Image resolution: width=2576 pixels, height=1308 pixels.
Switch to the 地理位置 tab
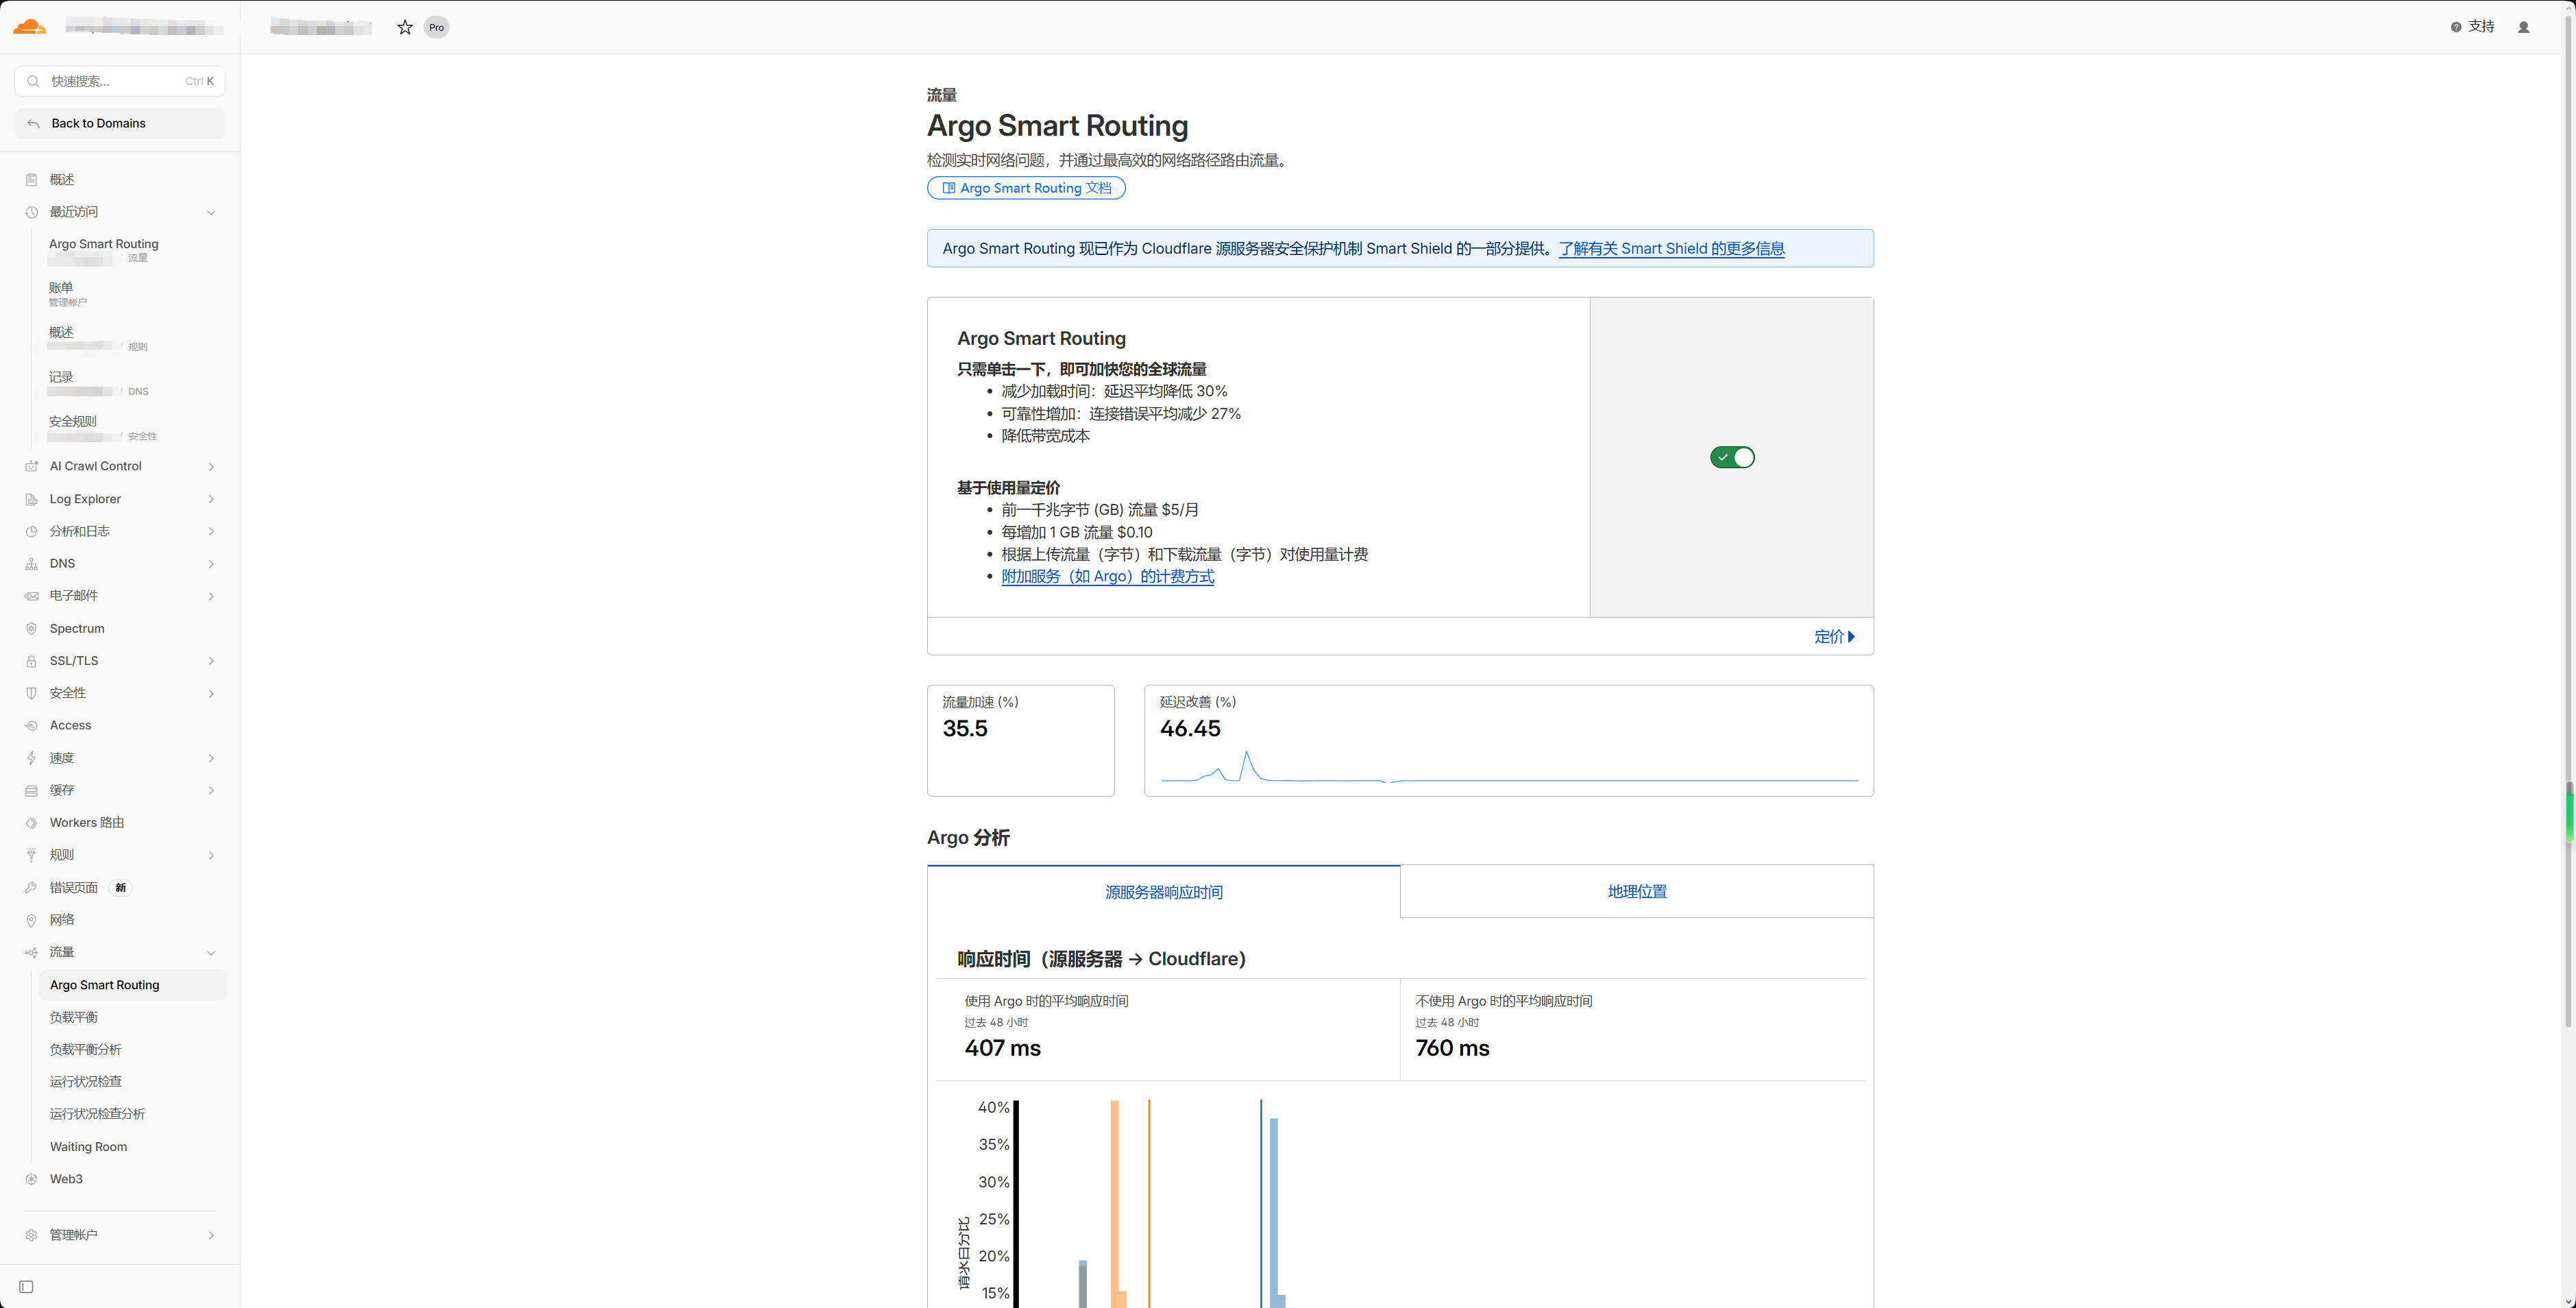[x=1637, y=891]
